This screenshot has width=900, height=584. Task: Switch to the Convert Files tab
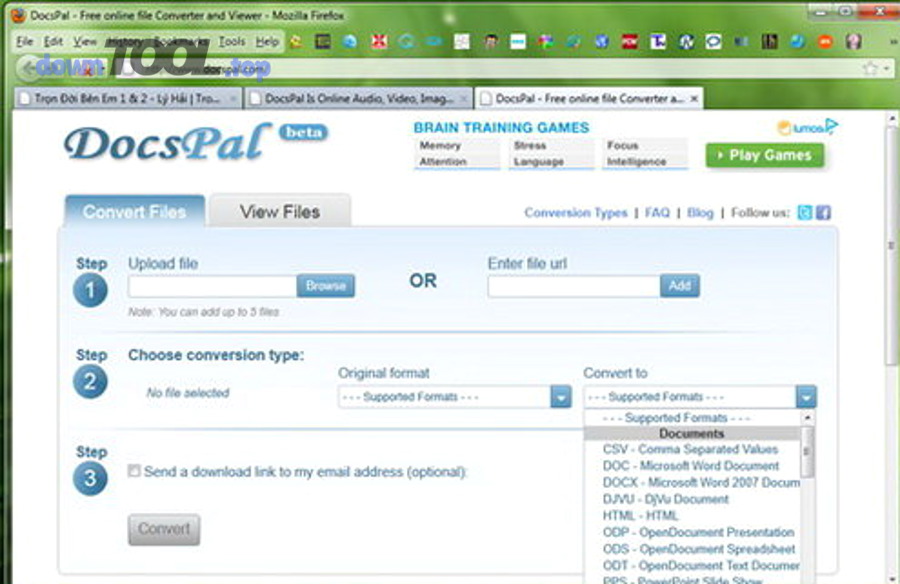point(134,212)
